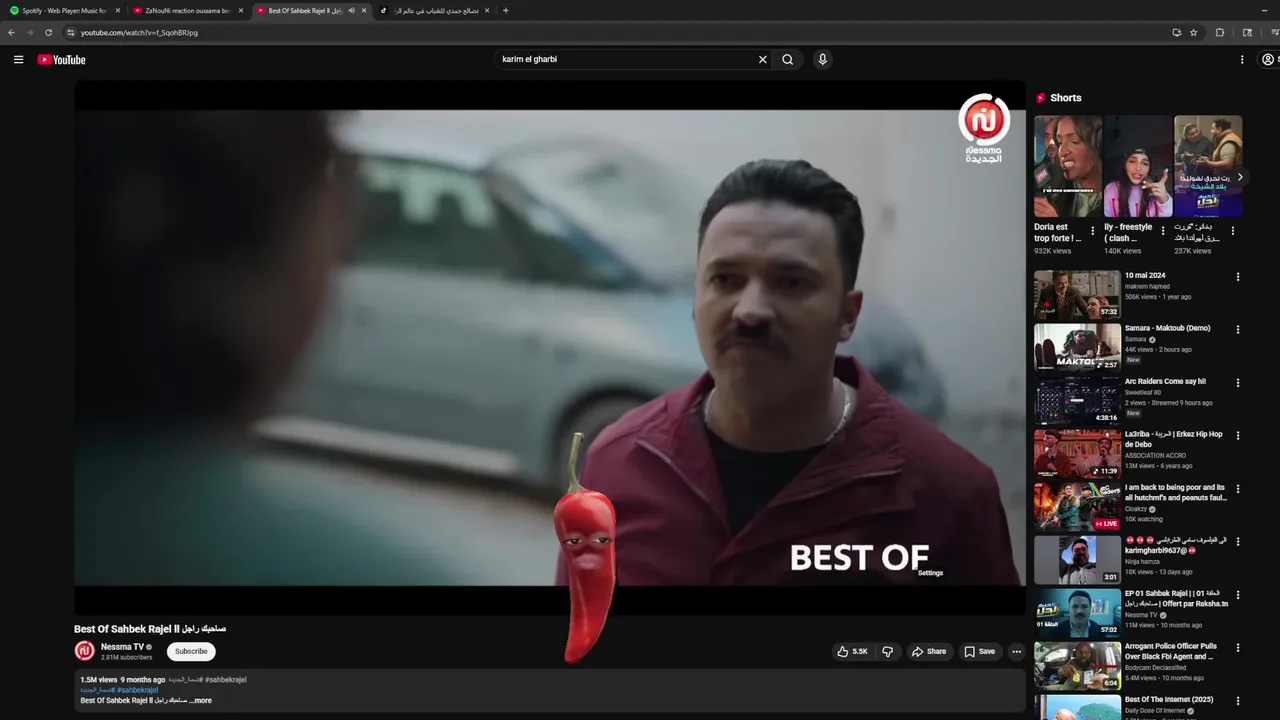Open options for 'Arc Raiders Come say hi!'
Image resolution: width=1280 pixels, height=720 pixels.
point(1238,383)
